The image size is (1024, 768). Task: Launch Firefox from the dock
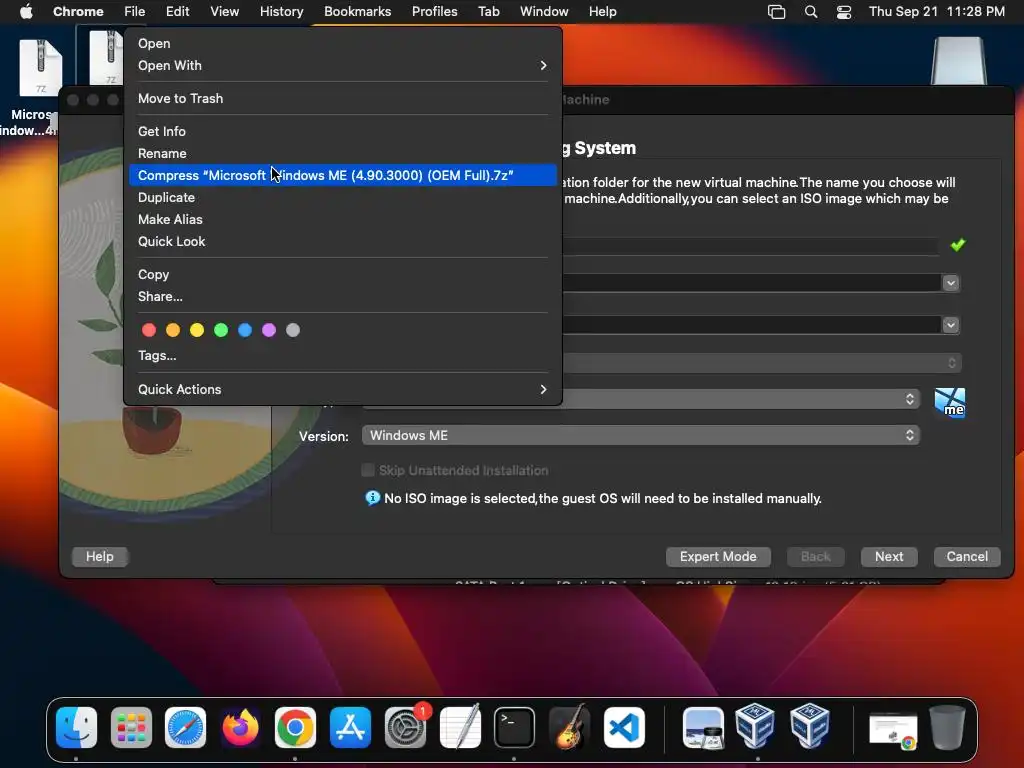pyautogui.click(x=240, y=727)
